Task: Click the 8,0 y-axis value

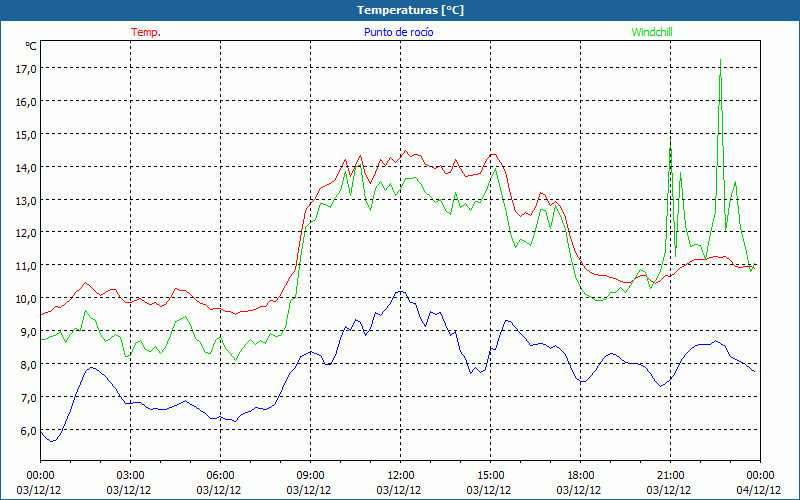Action: 29,364
